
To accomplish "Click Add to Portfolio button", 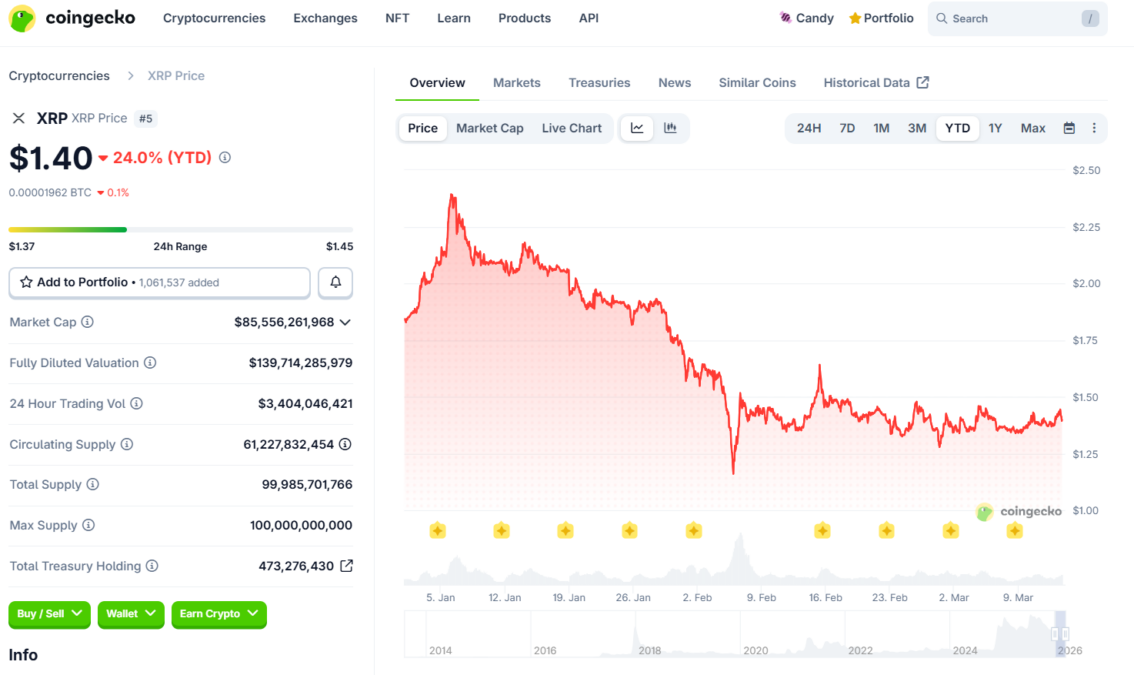I will (159, 282).
